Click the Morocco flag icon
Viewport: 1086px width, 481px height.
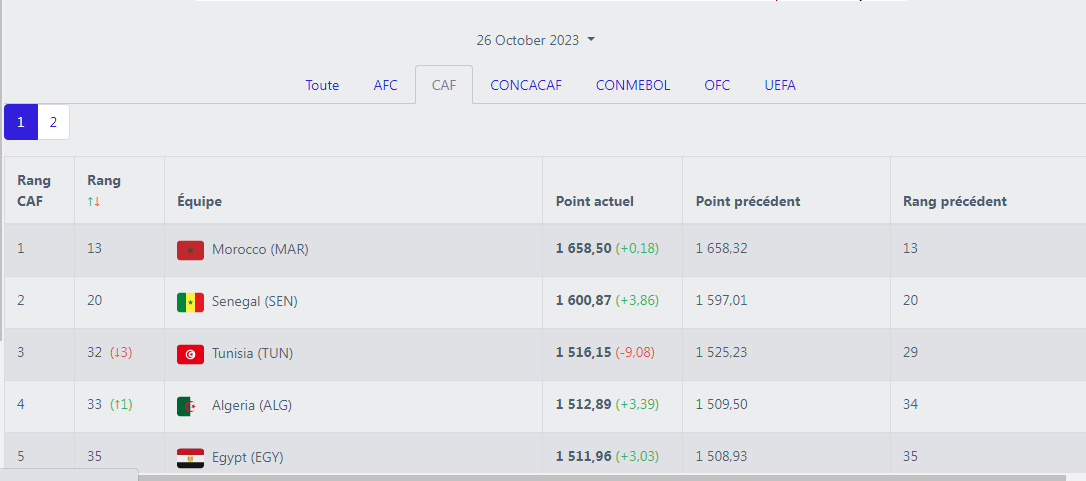190,250
